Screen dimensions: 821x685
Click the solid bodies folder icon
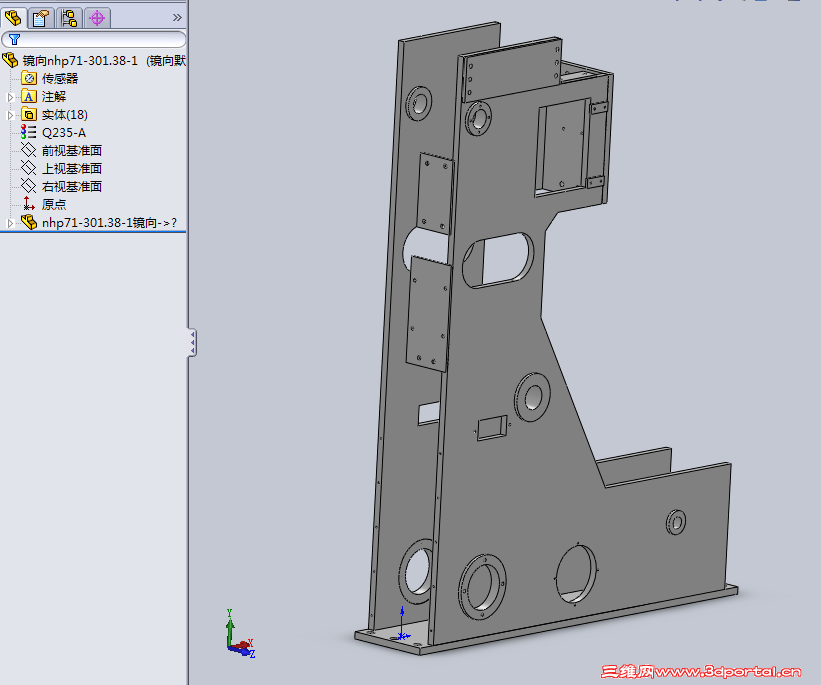[29, 114]
